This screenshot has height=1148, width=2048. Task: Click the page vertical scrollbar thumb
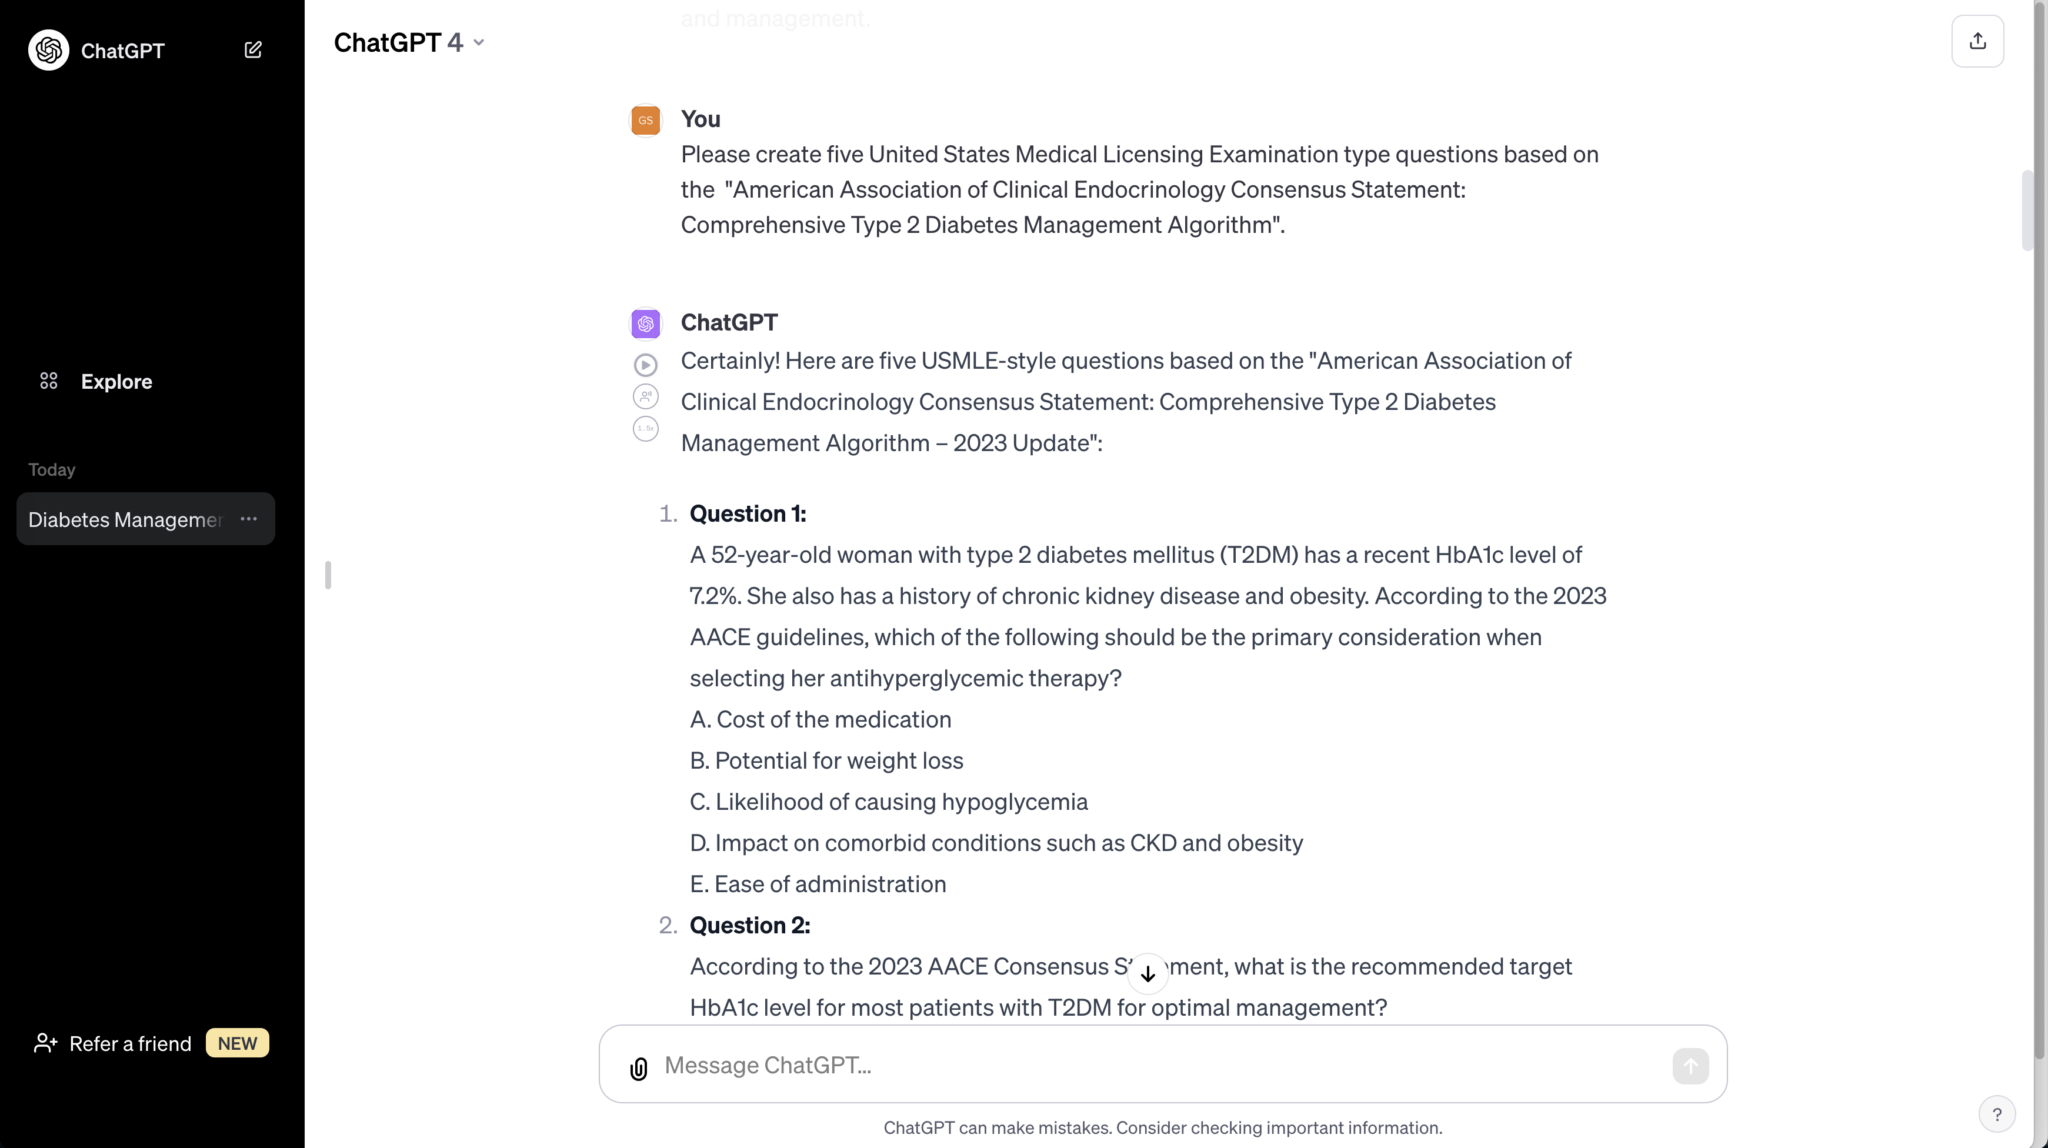click(2027, 210)
